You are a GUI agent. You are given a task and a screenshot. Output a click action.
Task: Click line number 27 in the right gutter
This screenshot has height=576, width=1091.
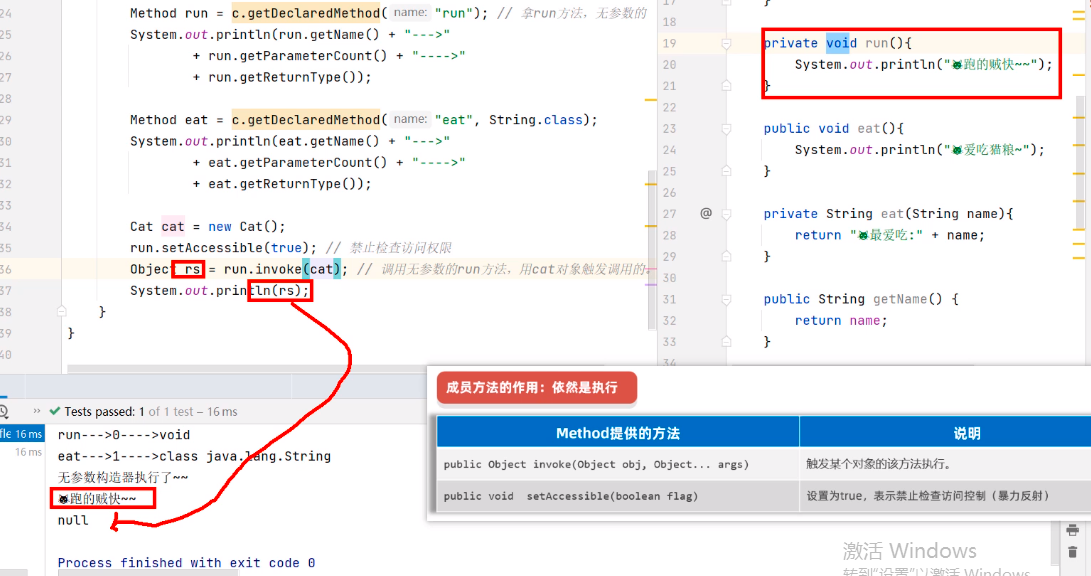coord(669,214)
